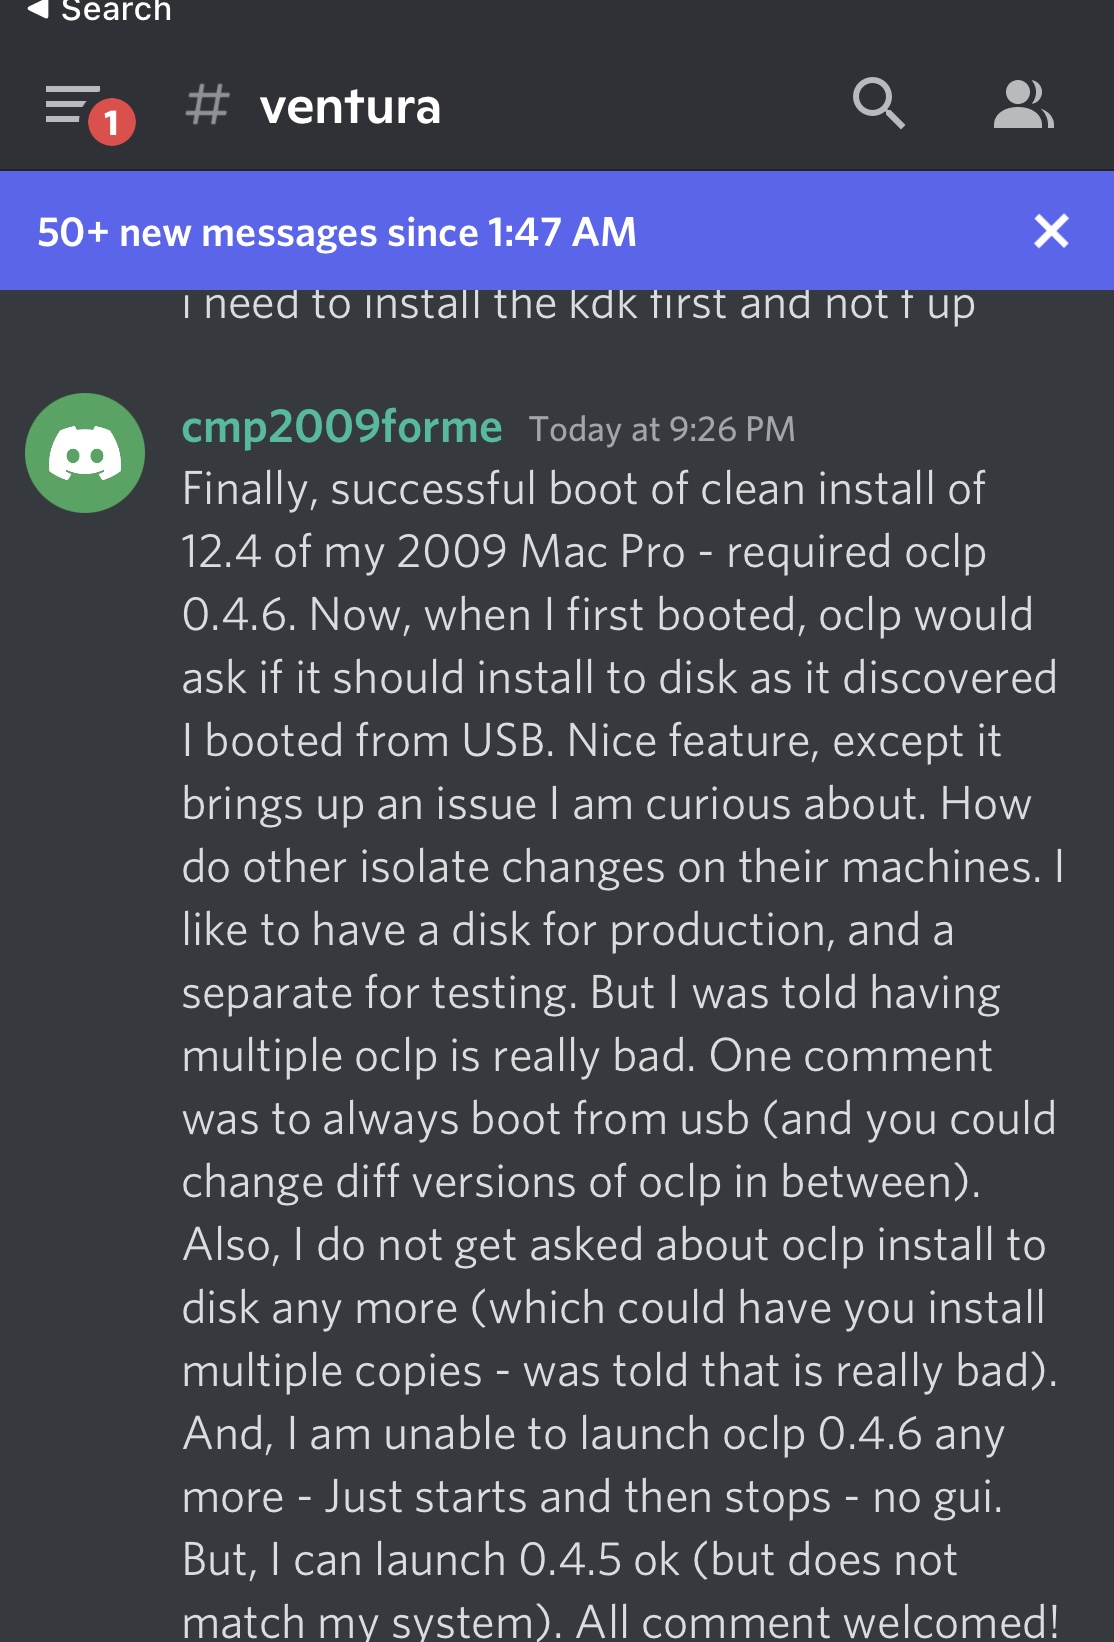
Task: Open cmp2009forme's green Discord avatar
Action: tap(85, 453)
